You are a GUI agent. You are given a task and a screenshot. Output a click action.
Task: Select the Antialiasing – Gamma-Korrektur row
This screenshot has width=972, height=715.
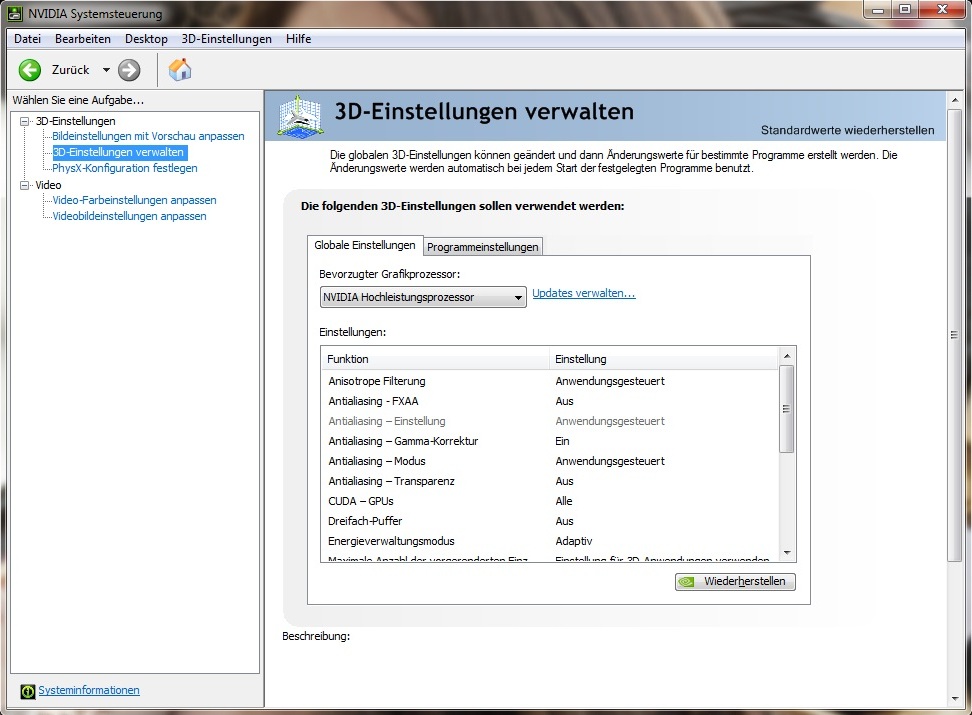coord(549,441)
